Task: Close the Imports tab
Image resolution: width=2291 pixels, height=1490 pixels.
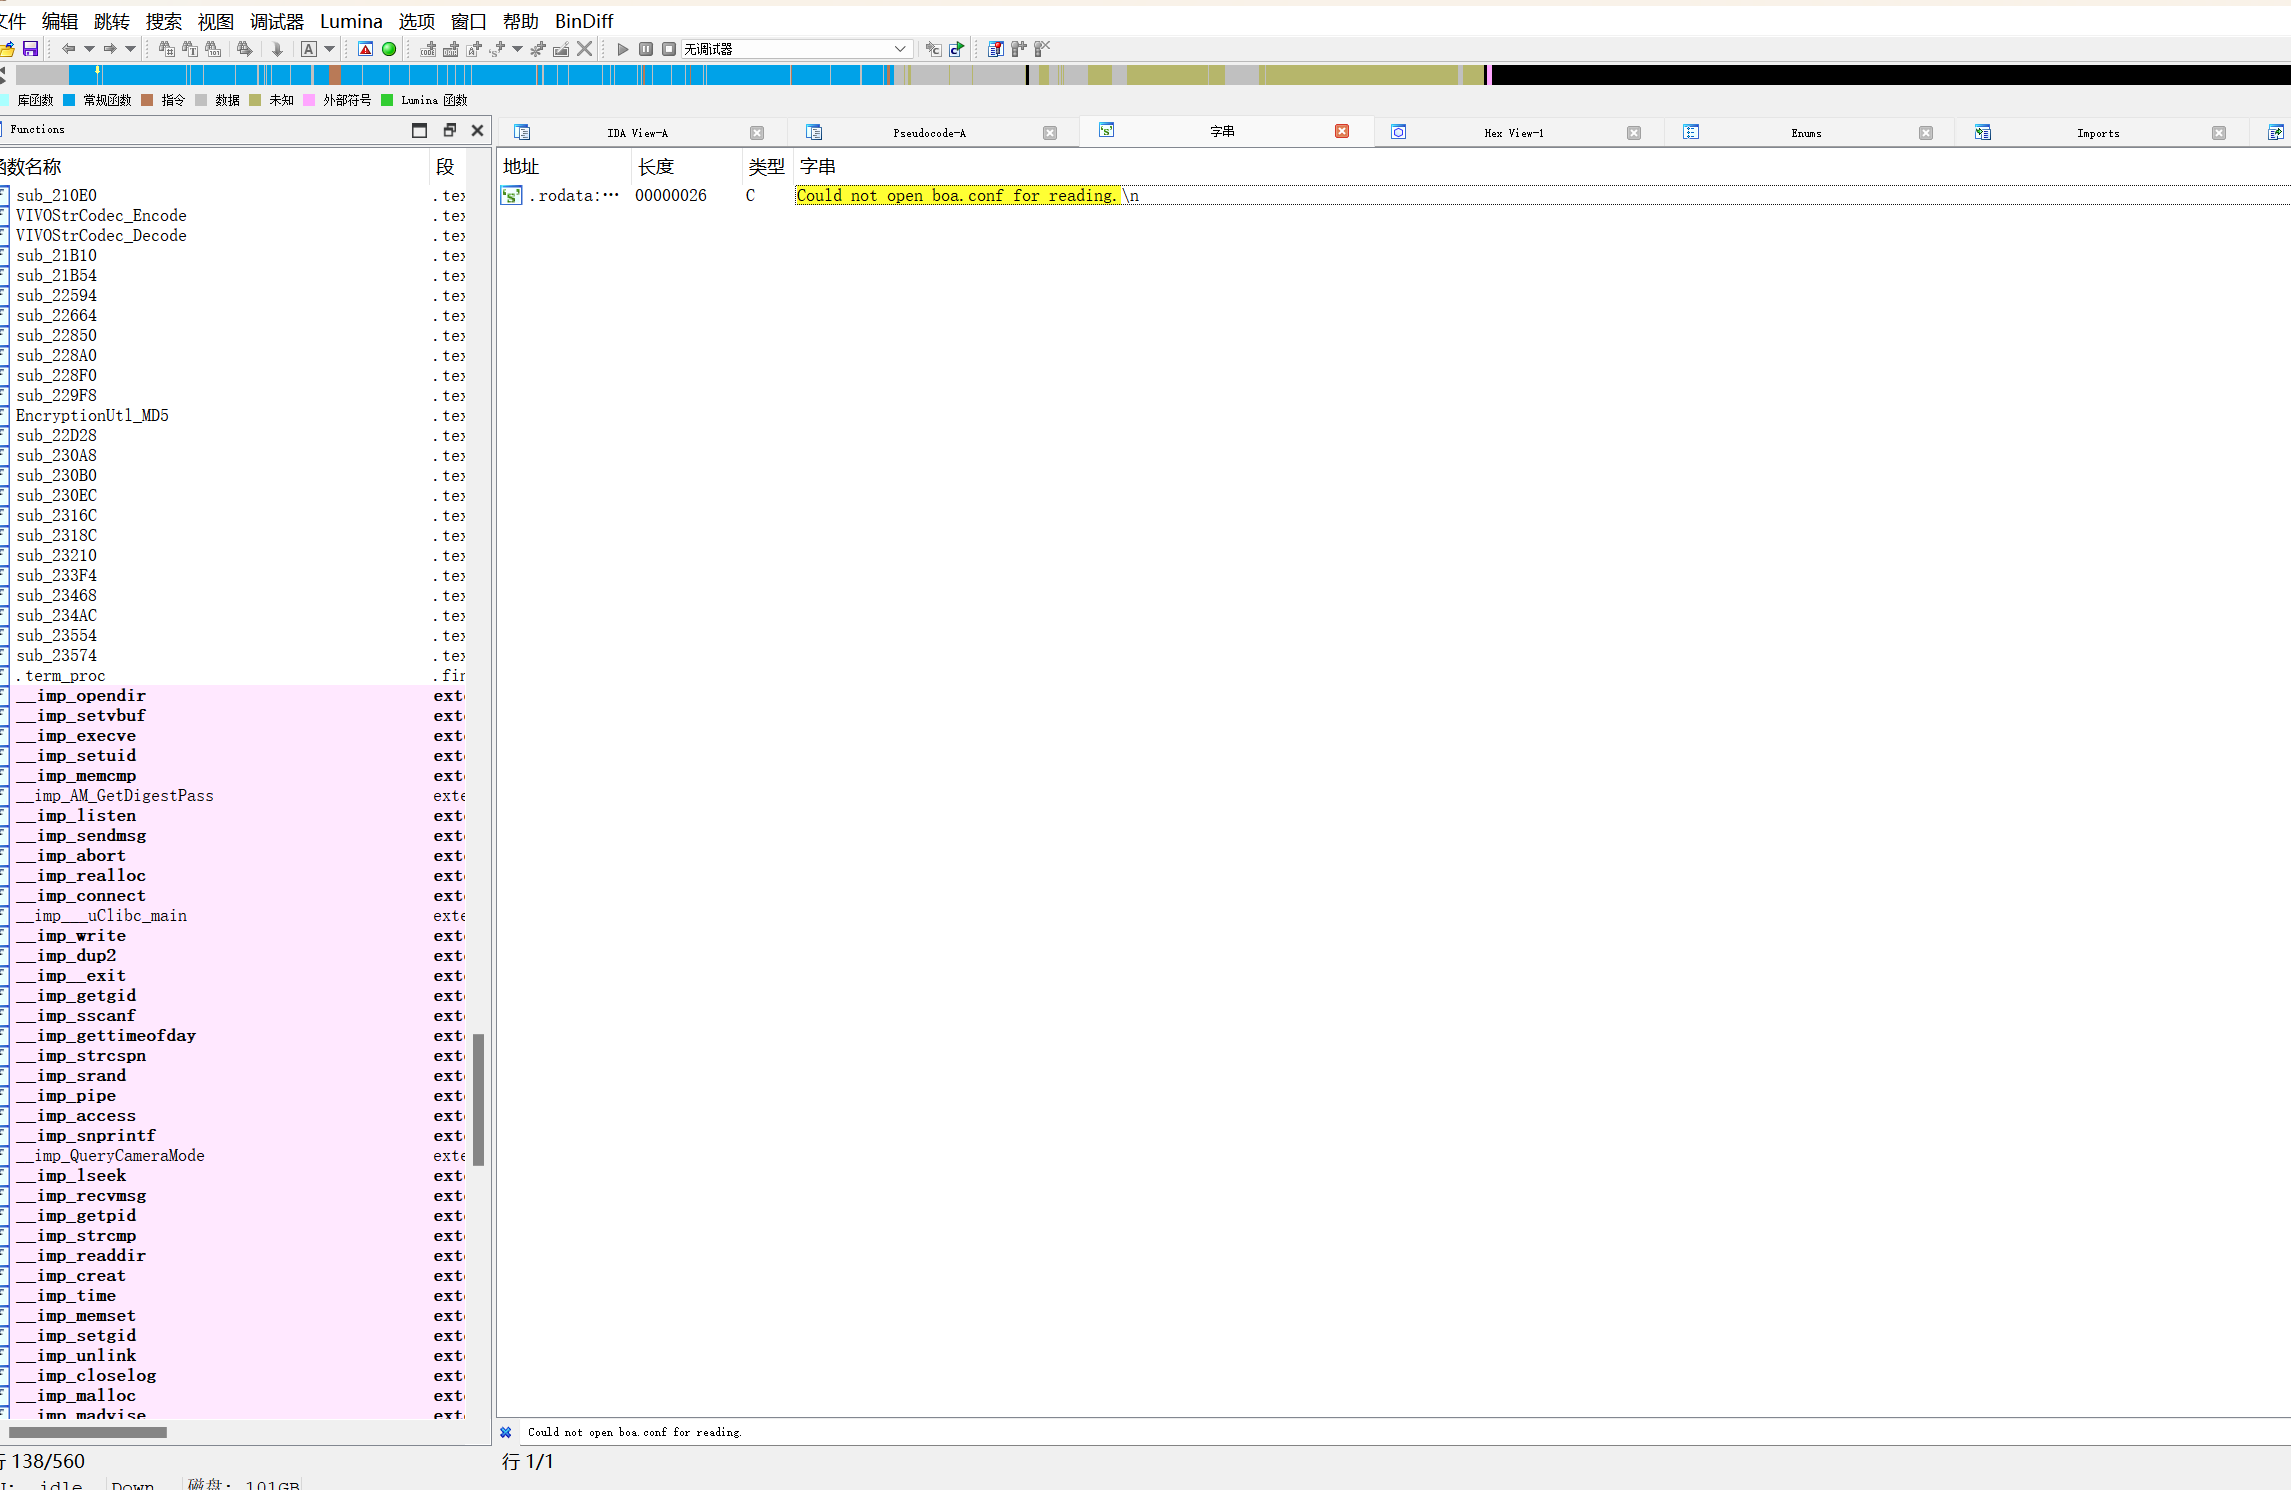Action: (2218, 133)
